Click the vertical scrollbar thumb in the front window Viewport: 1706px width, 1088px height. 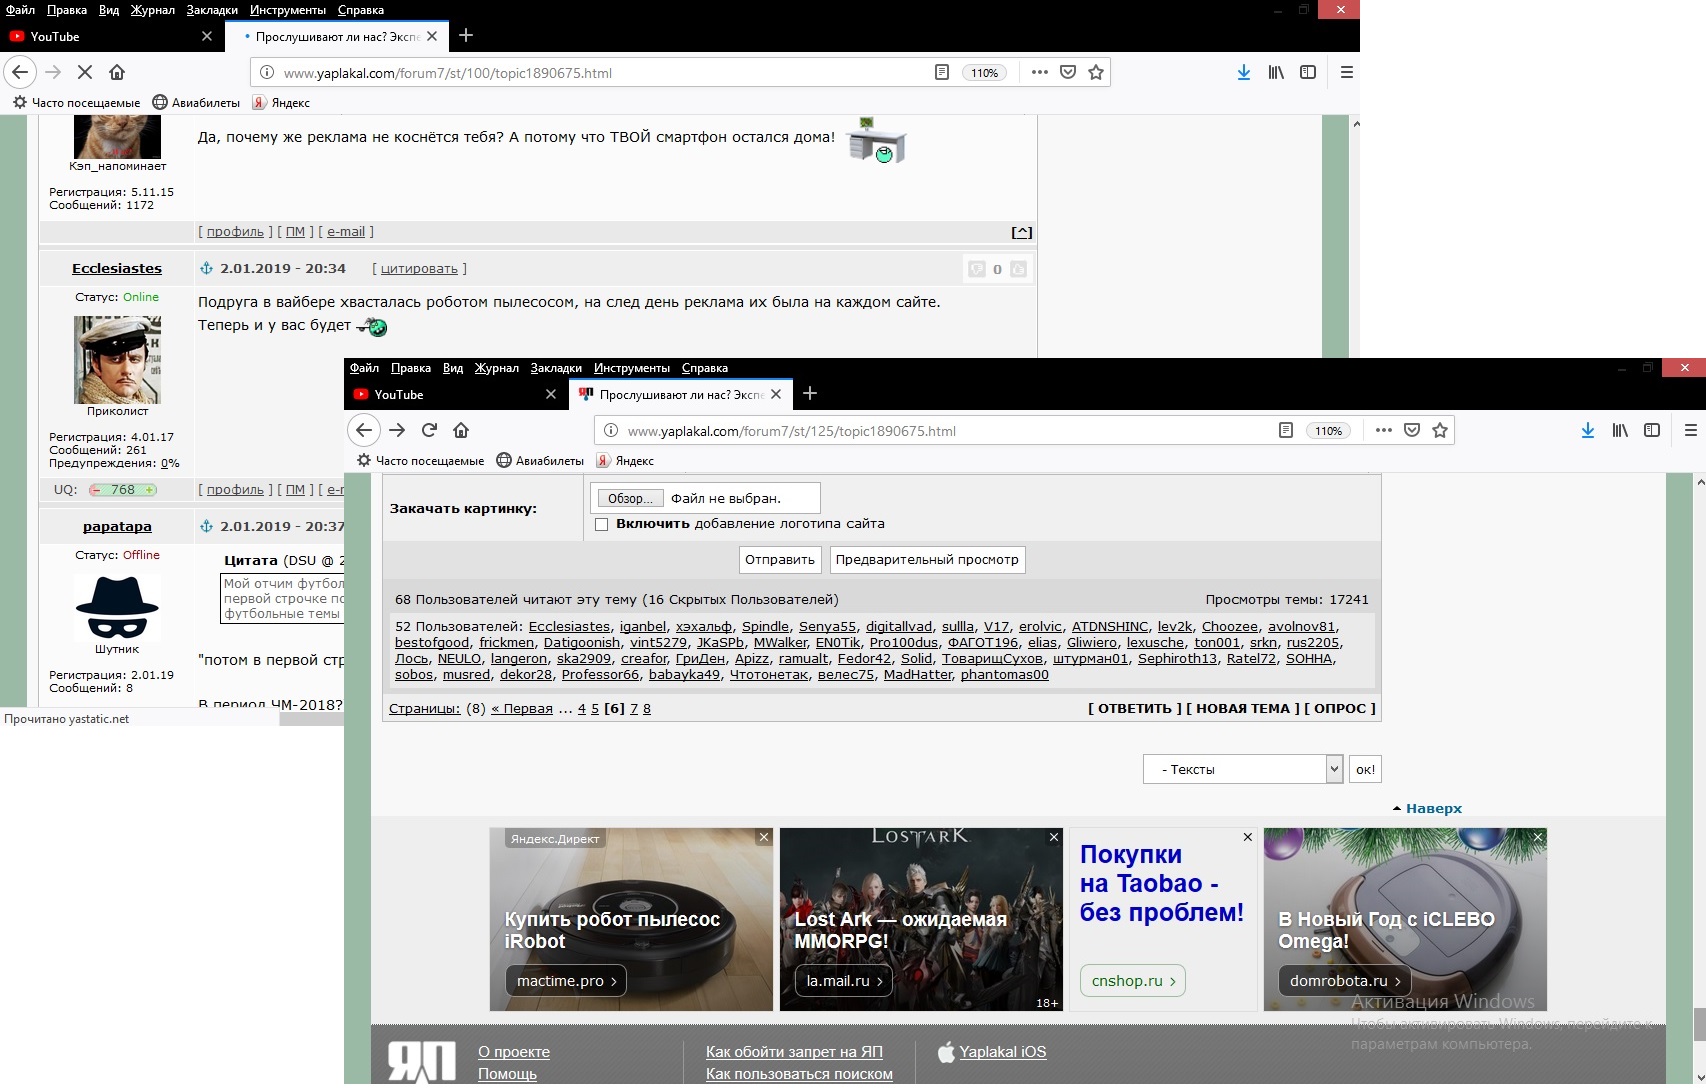point(1700,1025)
